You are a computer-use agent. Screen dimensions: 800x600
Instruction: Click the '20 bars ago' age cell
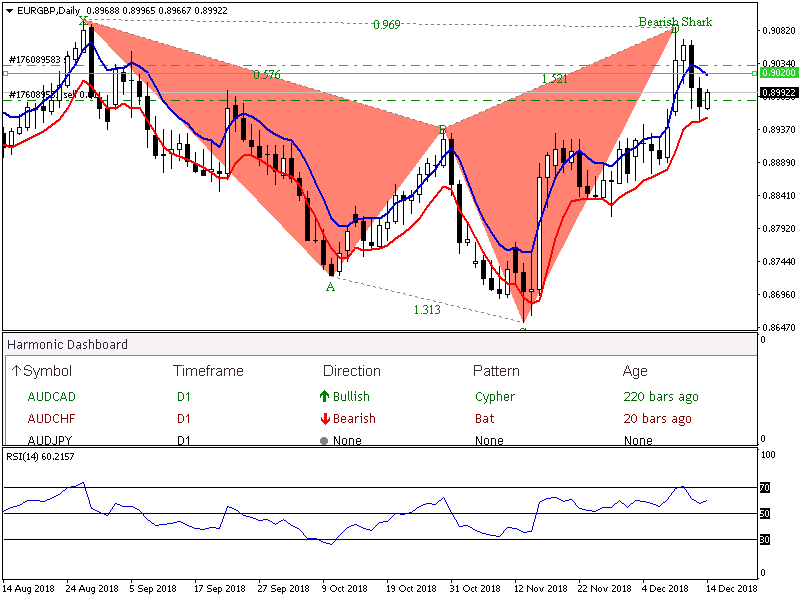tap(657, 419)
